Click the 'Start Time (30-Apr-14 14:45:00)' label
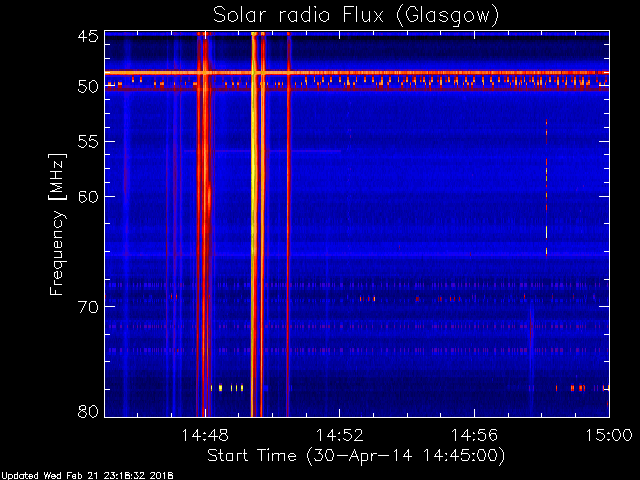 click(x=356, y=455)
